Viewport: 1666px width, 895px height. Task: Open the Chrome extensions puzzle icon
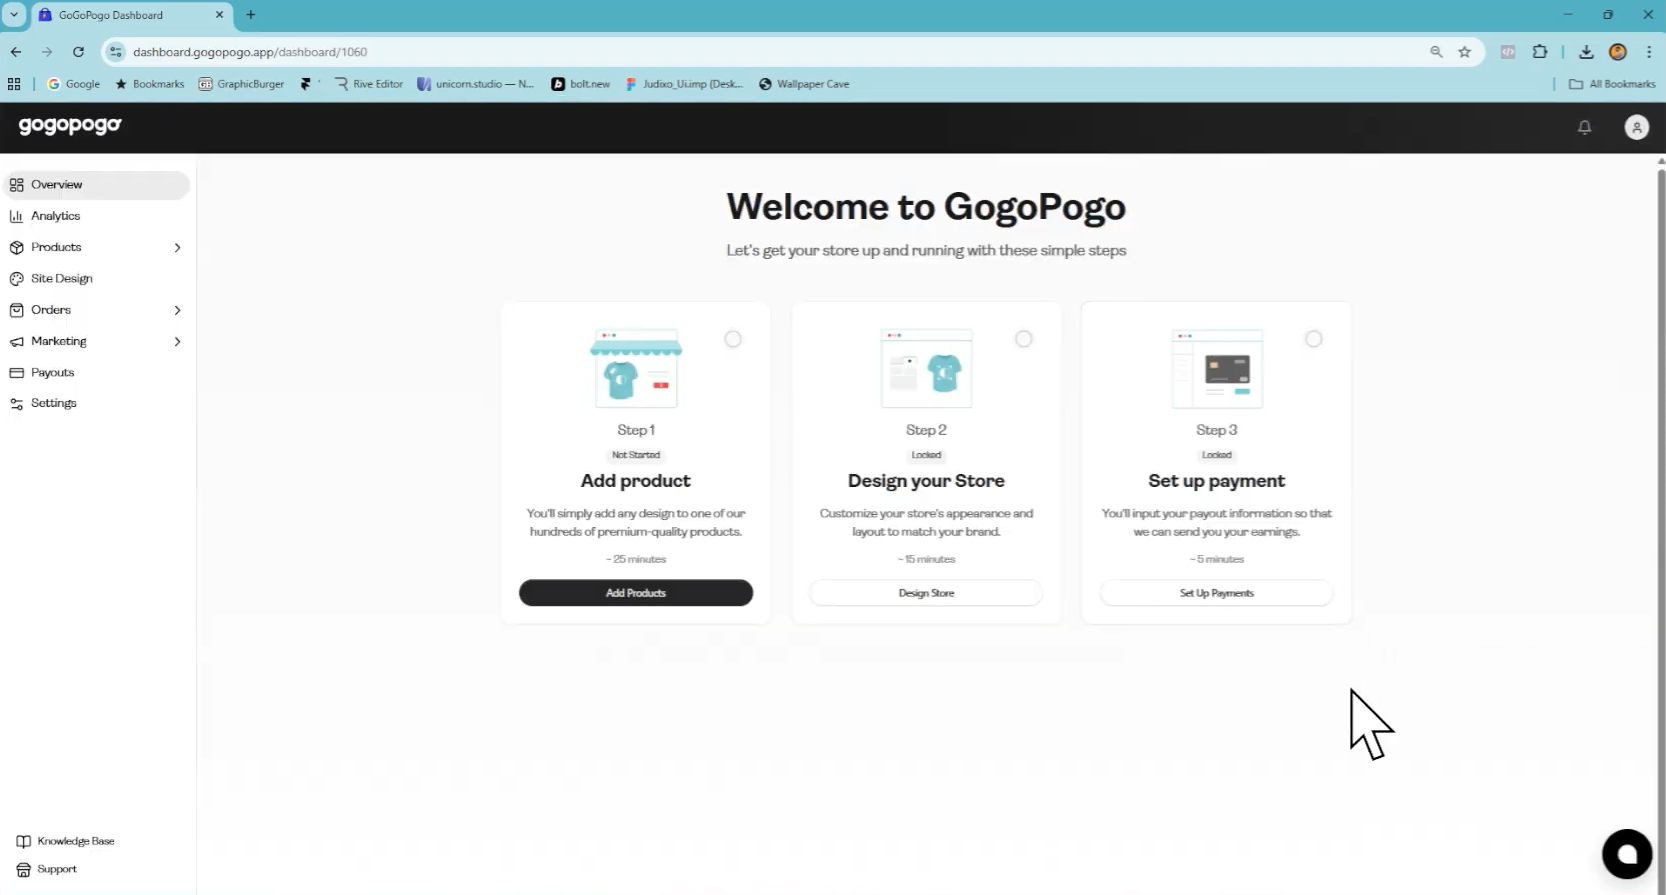1540,52
